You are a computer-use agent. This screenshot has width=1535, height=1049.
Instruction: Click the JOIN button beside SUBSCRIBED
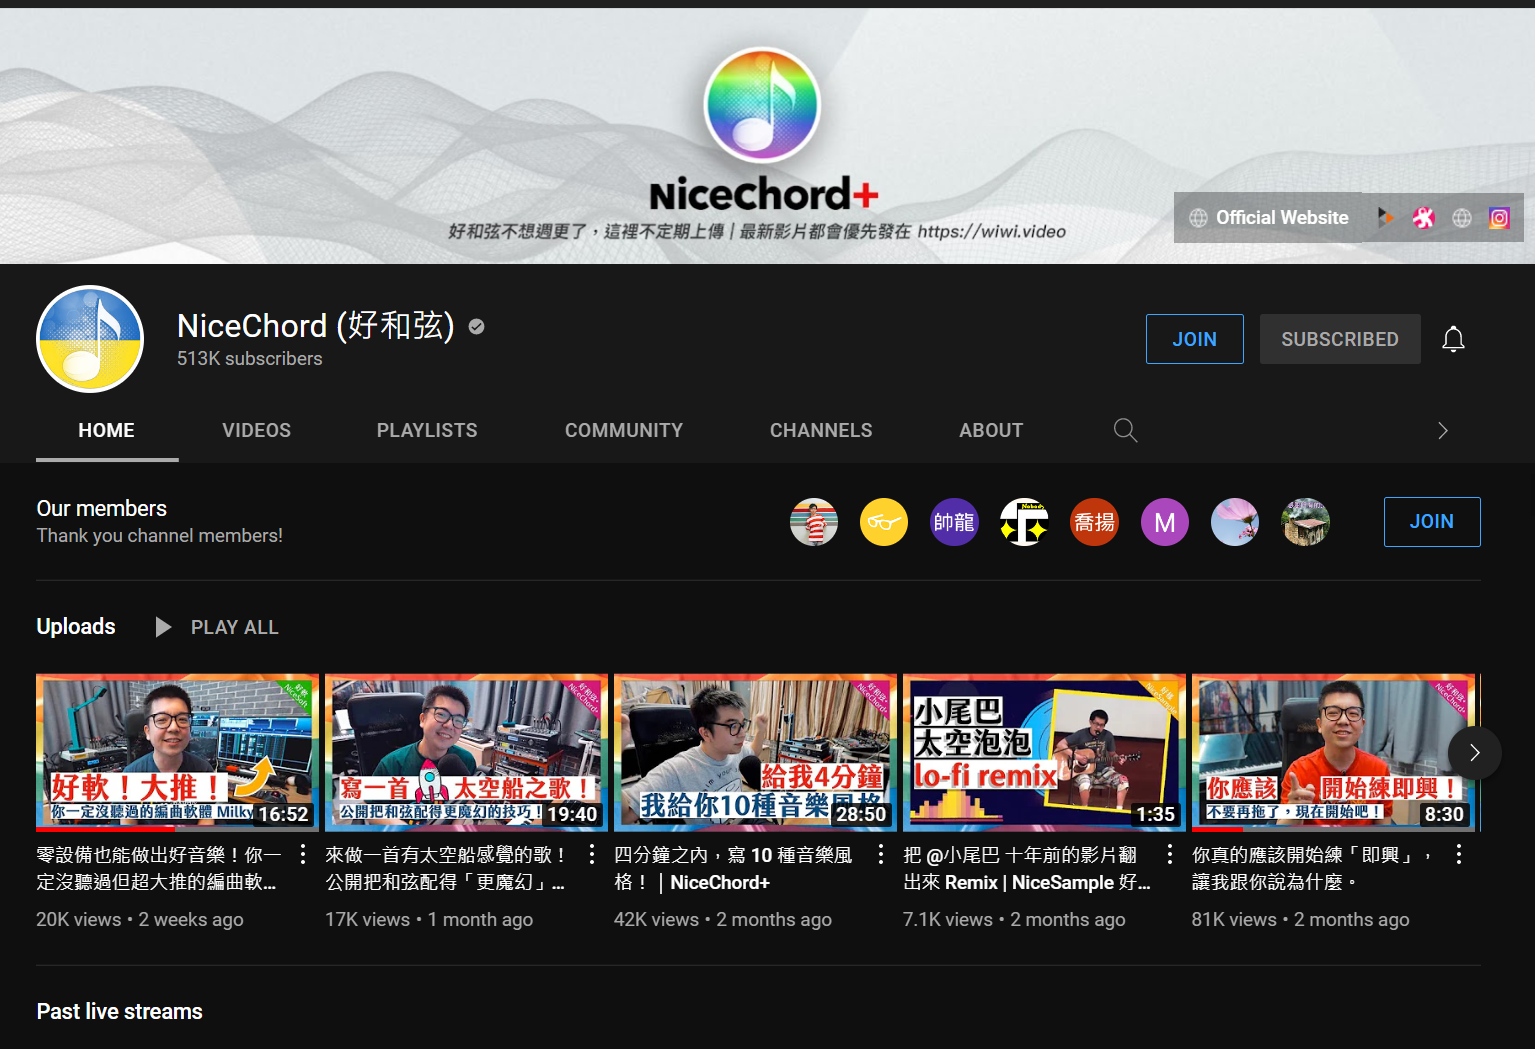(x=1194, y=339)
